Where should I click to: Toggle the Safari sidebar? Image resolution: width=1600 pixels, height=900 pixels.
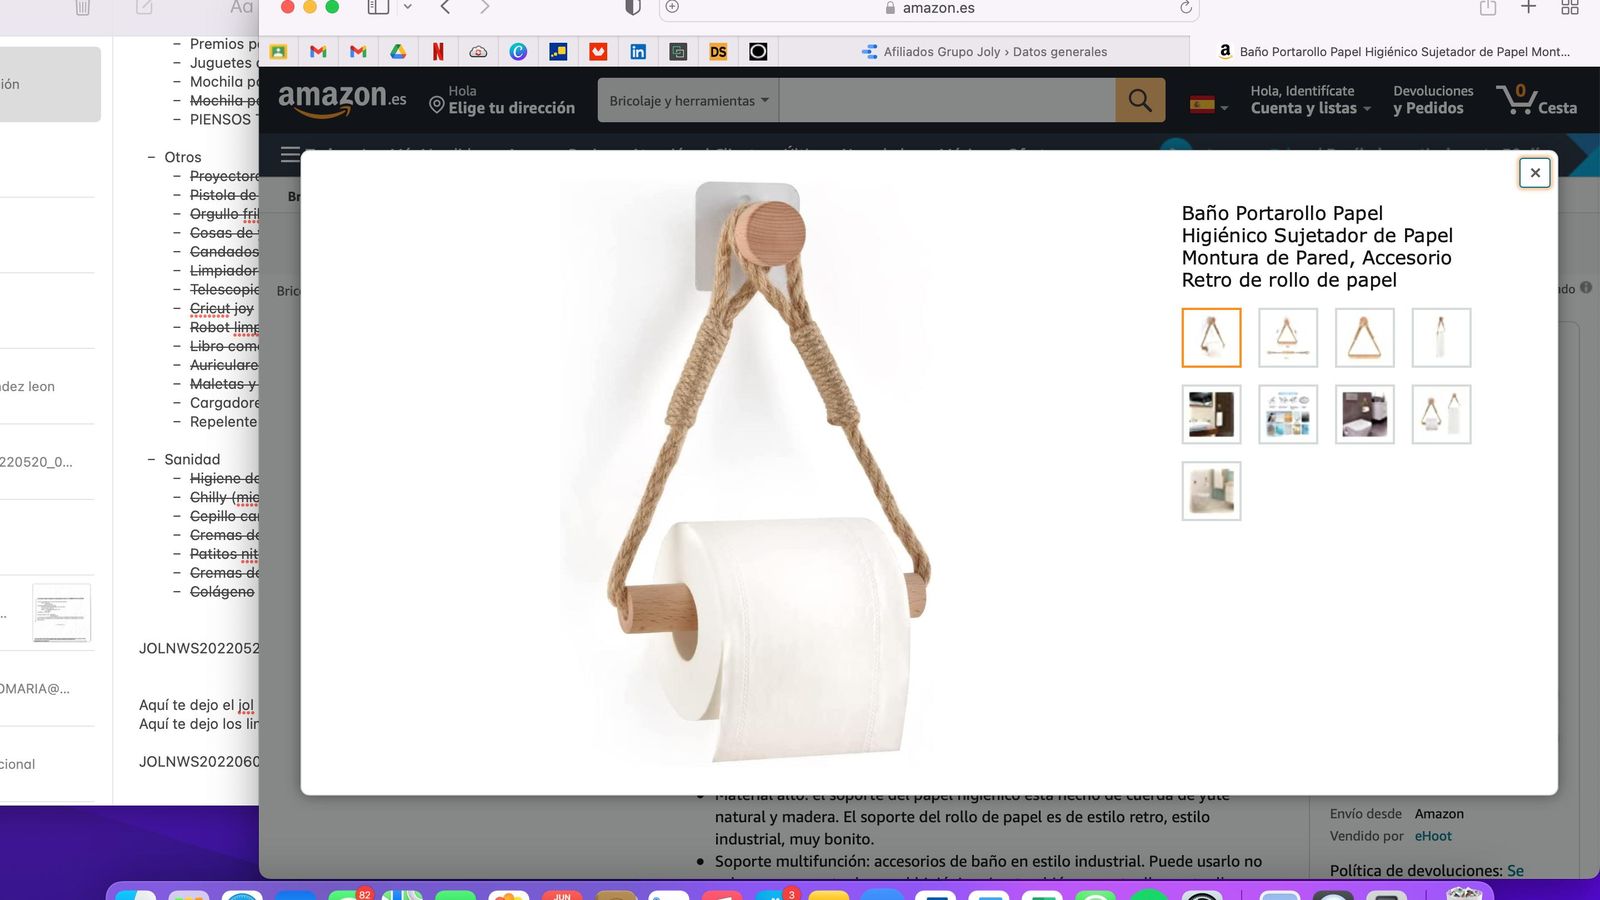click(x=376, y=8)
